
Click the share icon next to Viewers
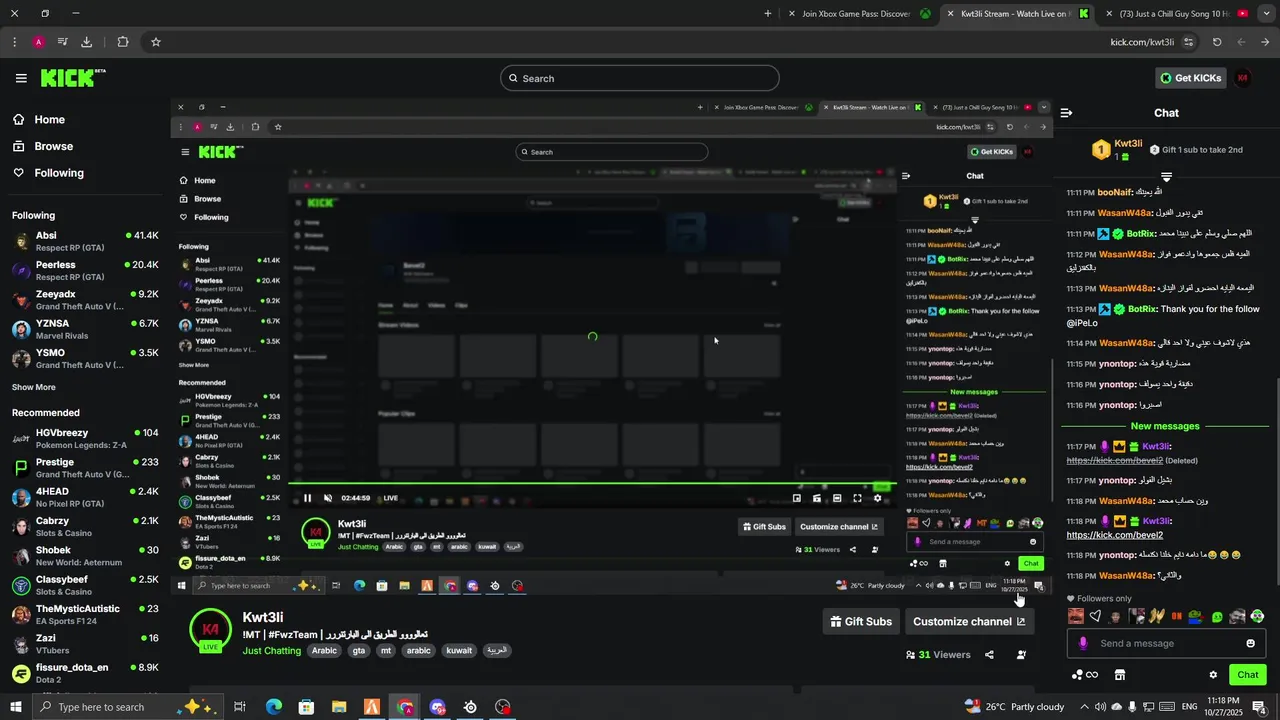pyautogui.click(x=989, y=655)
